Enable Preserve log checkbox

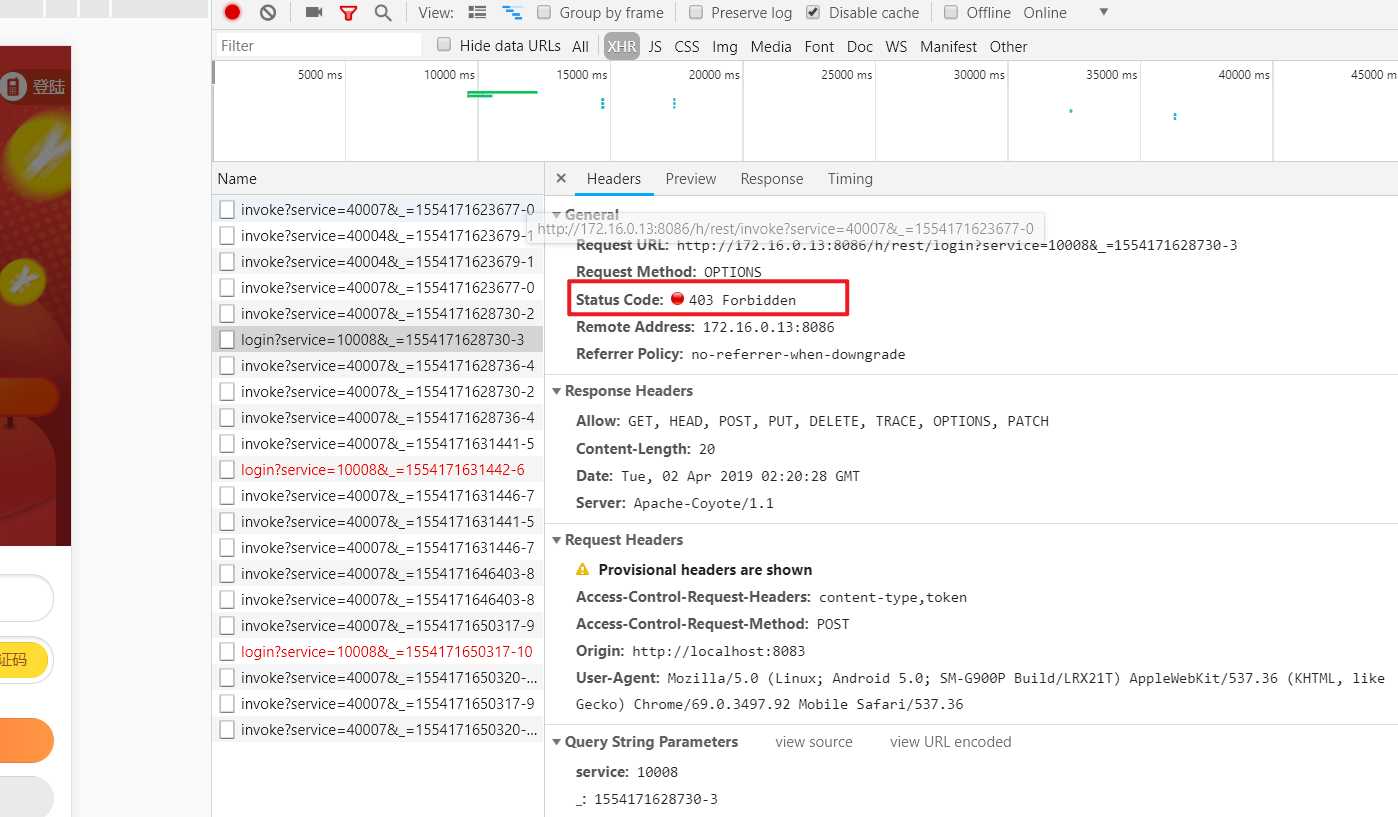(x=695, y=13)
